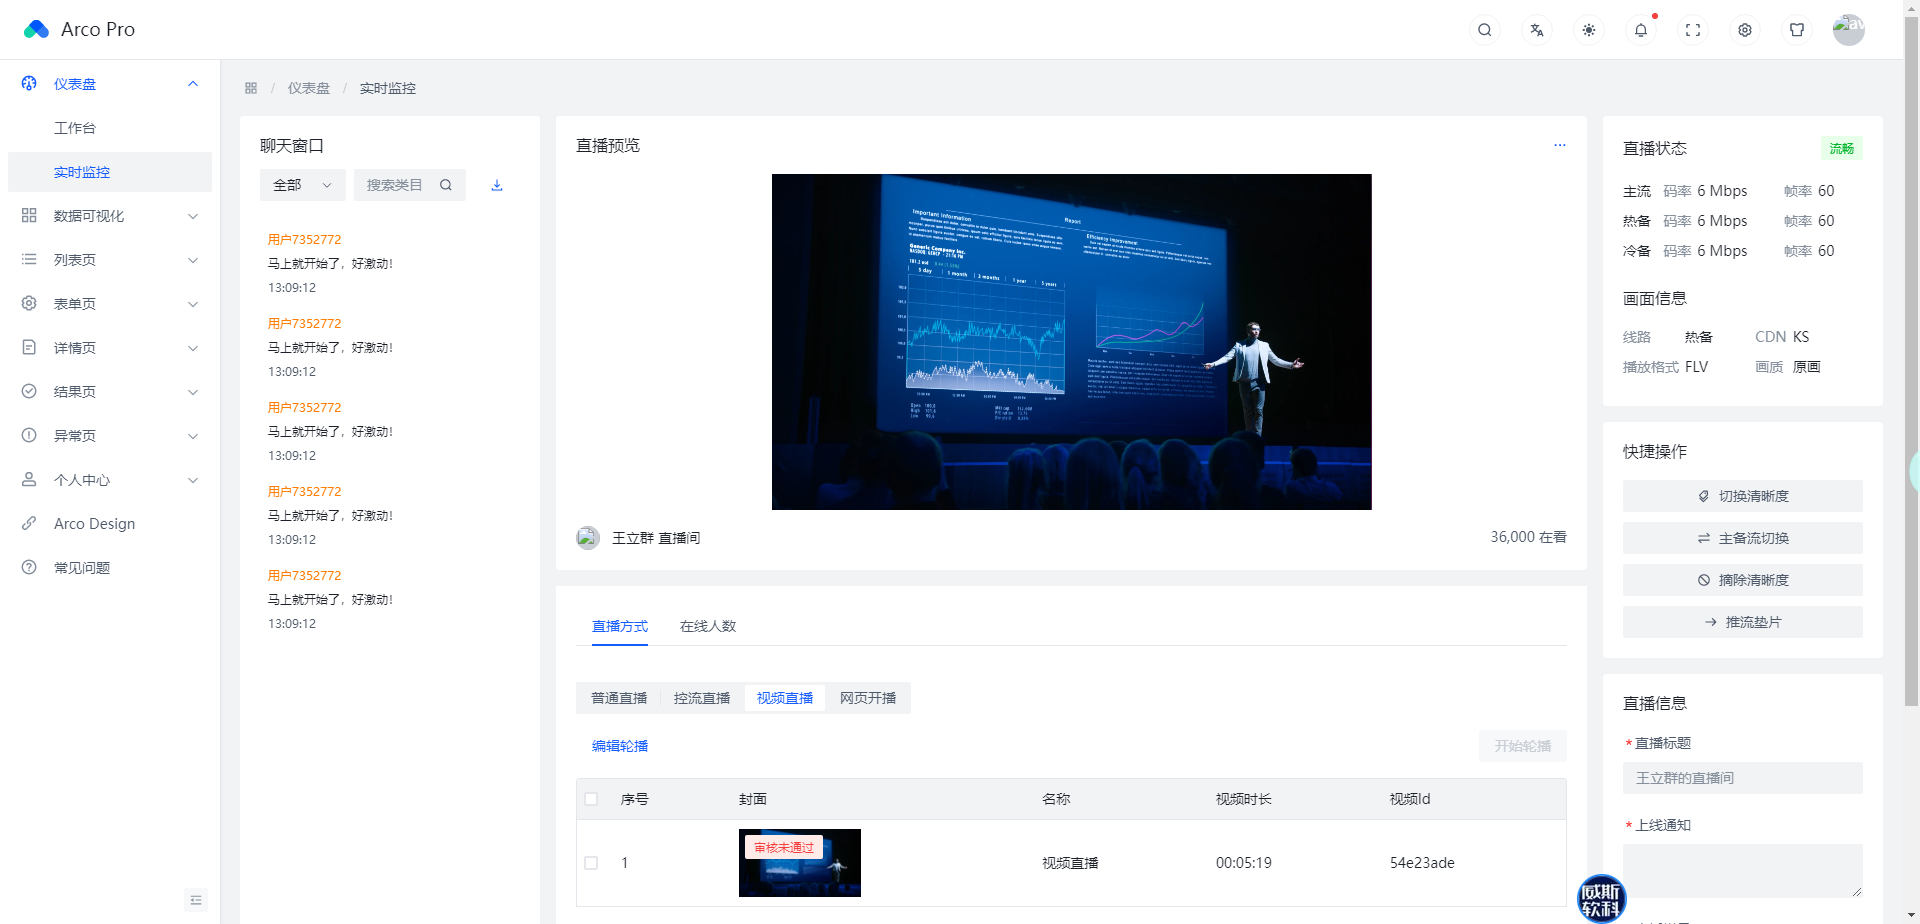The width and height of the screenshot is (1920, 924).
Task: Click the 威斯软科 floating badge
Action: tap(1601, 898)
